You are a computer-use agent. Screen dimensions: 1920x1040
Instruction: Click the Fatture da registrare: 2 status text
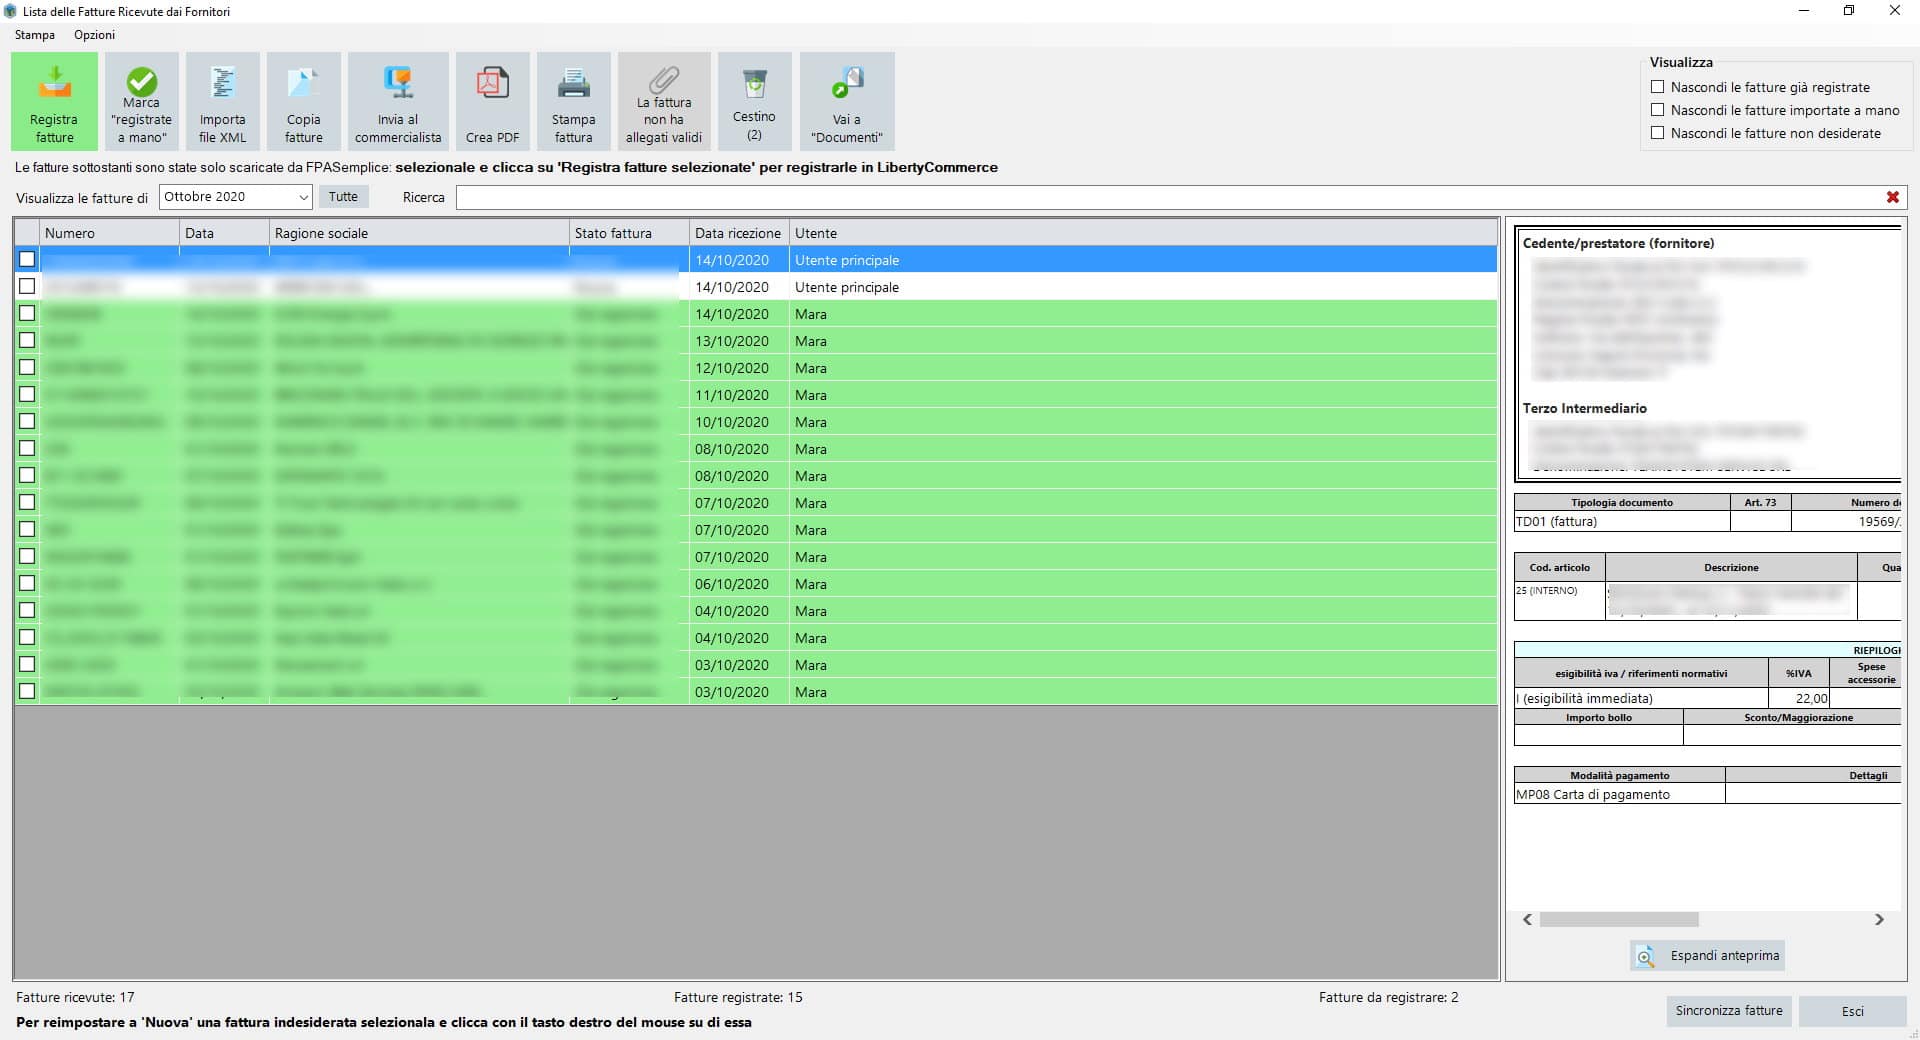pos(1388,997)
